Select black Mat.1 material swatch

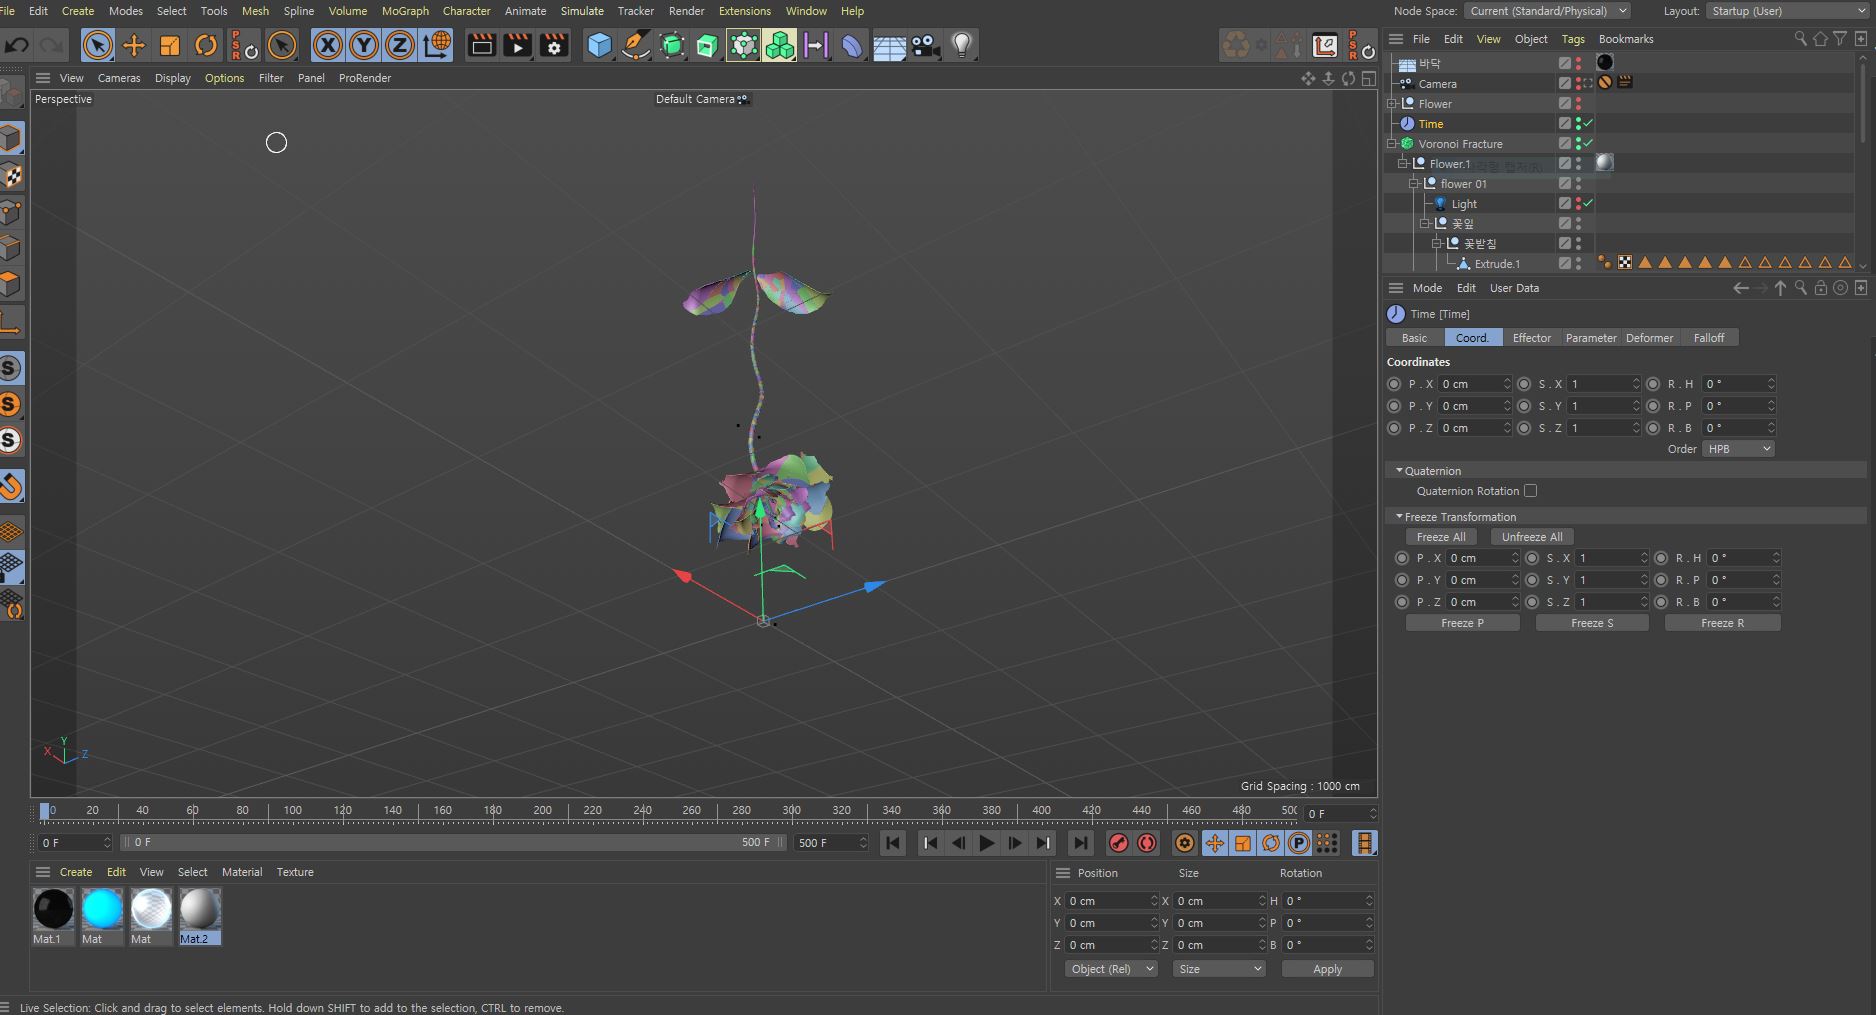point(53,910)
